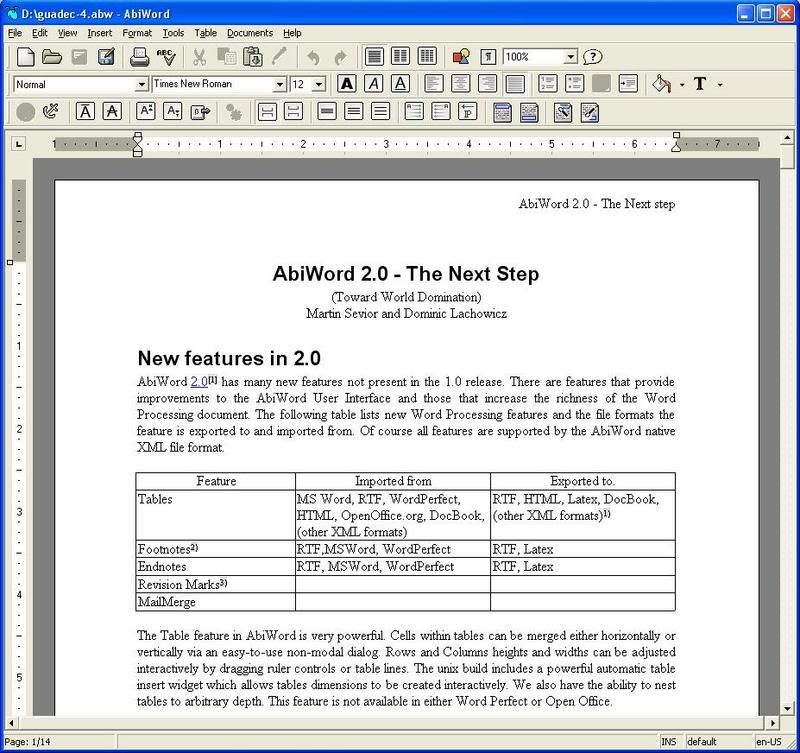Open the Documents menu
Screen dimensions: 800x753
pyautogui.click(x=250, y=33)
